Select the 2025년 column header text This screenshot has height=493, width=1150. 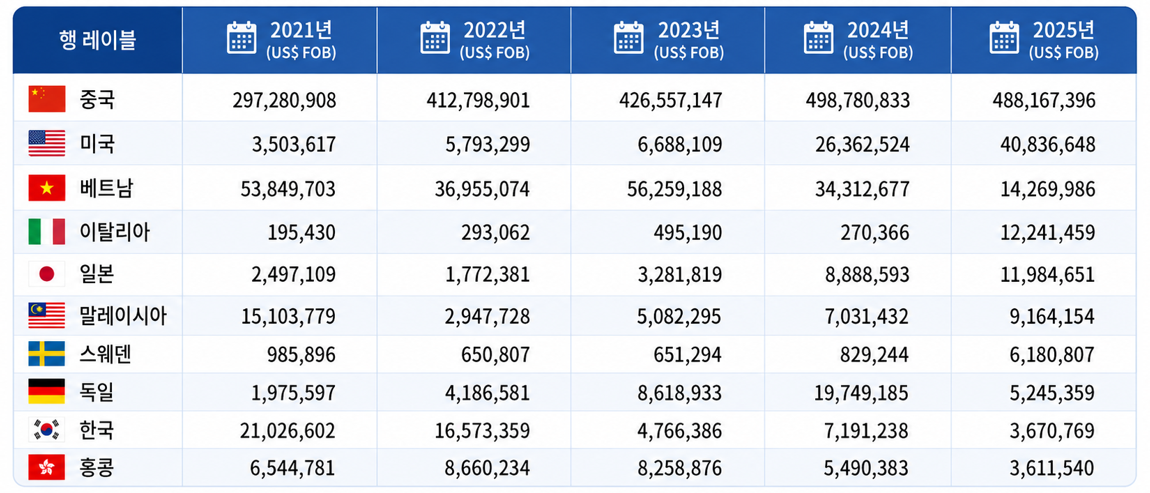[x=1063, y=29]
